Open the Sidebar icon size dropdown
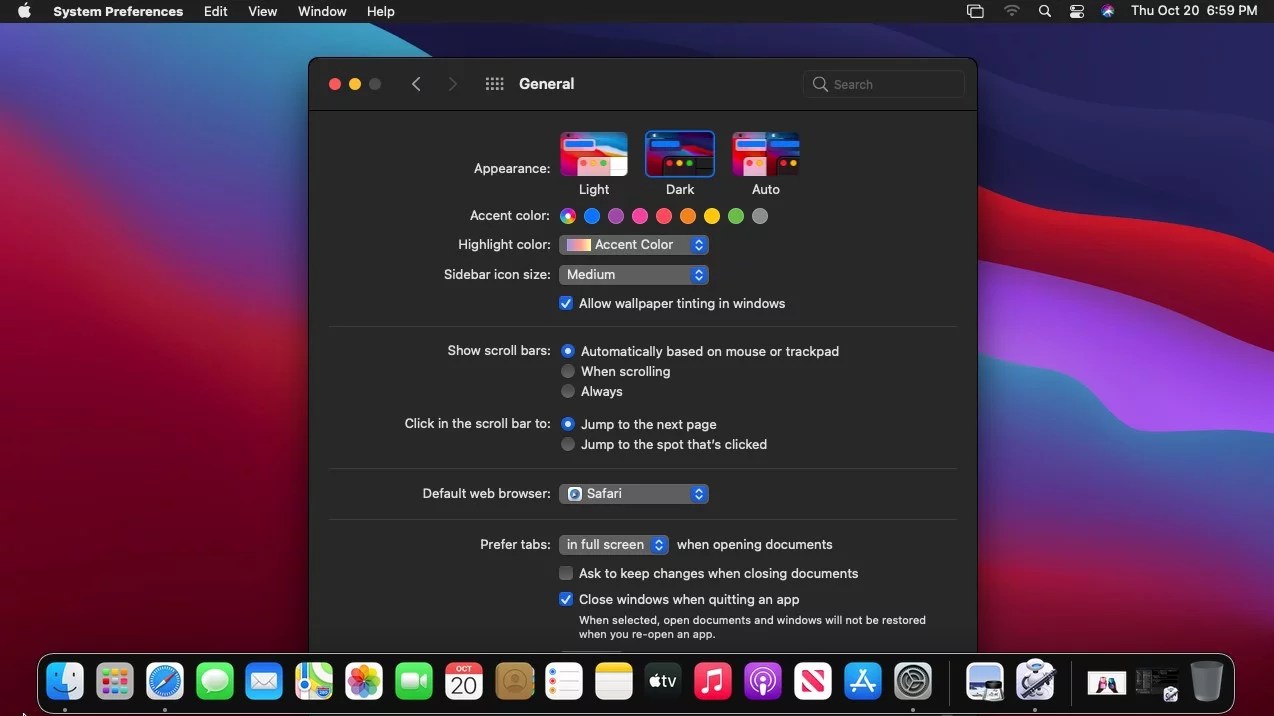Viewport: 1274px width, 716px height. [x=633, y=274]
